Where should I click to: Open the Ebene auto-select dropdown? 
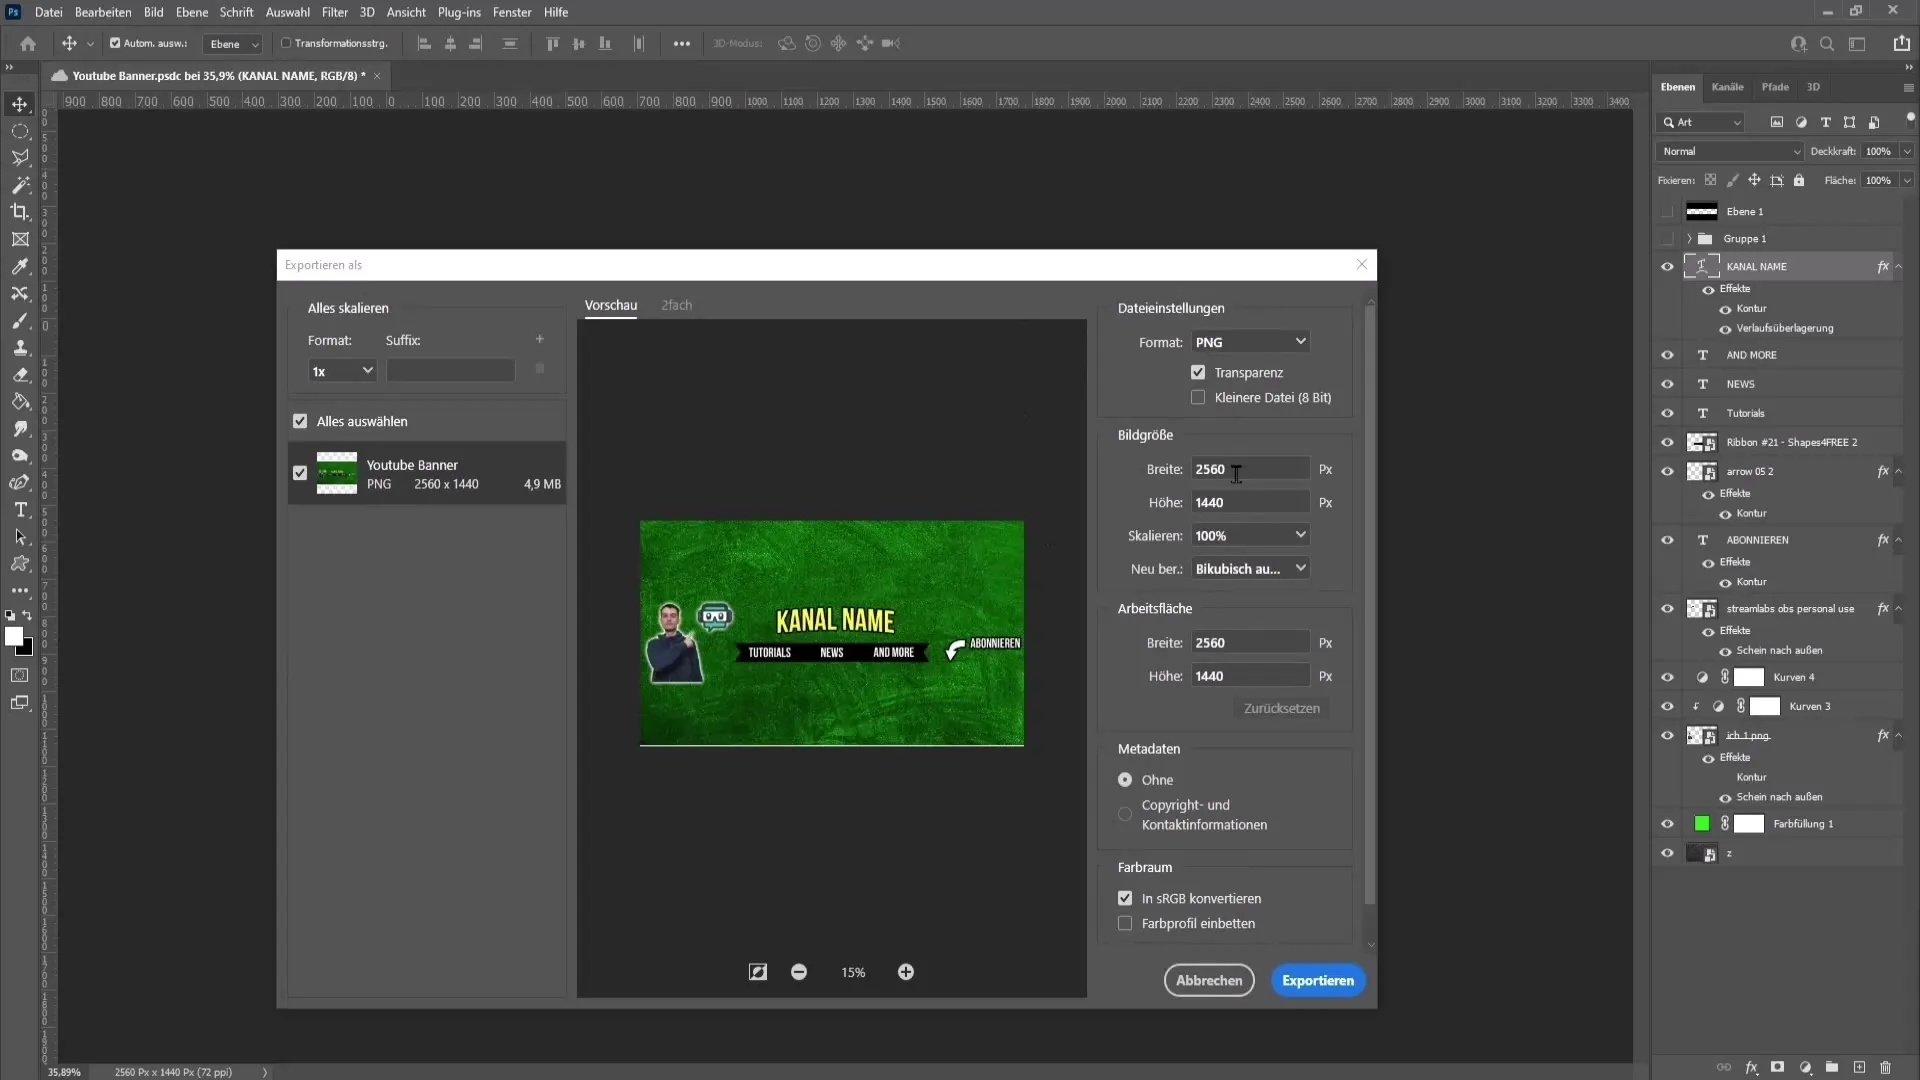232,44
